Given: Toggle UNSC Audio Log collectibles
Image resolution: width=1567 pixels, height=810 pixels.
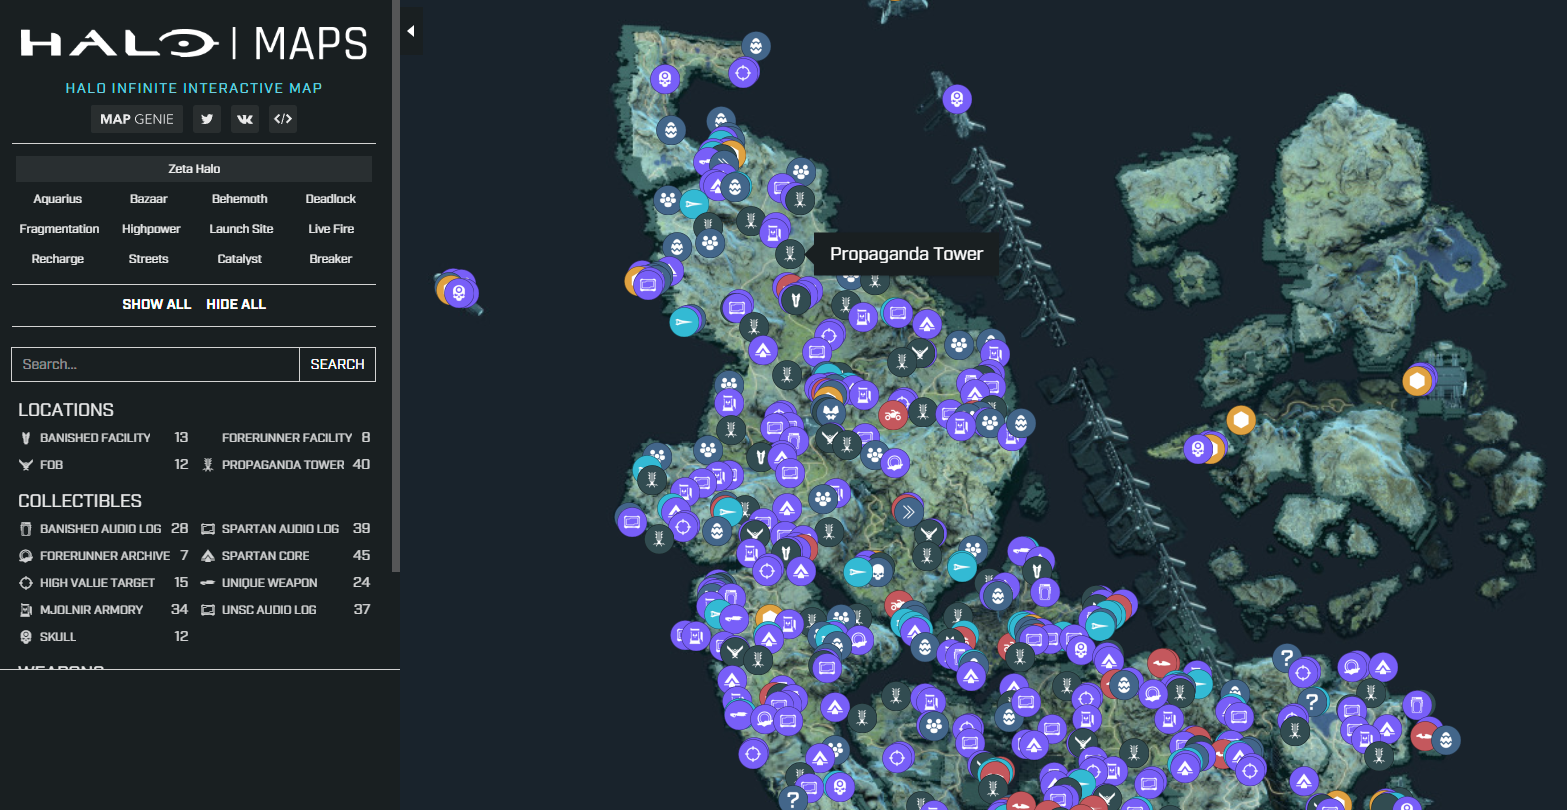Looking at the screenshot, I should click(x=286, y=610).
